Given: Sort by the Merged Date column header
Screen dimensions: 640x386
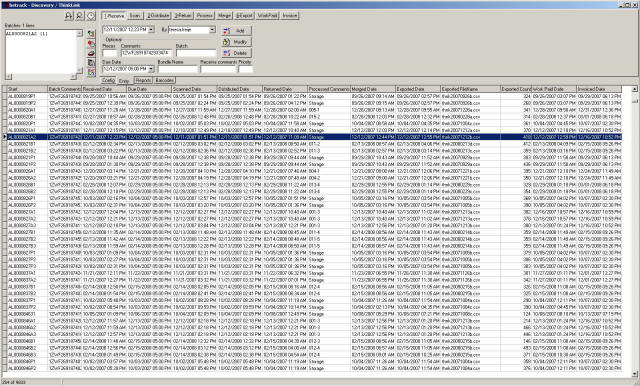Looking at the screenshot, I should (373, 89).
